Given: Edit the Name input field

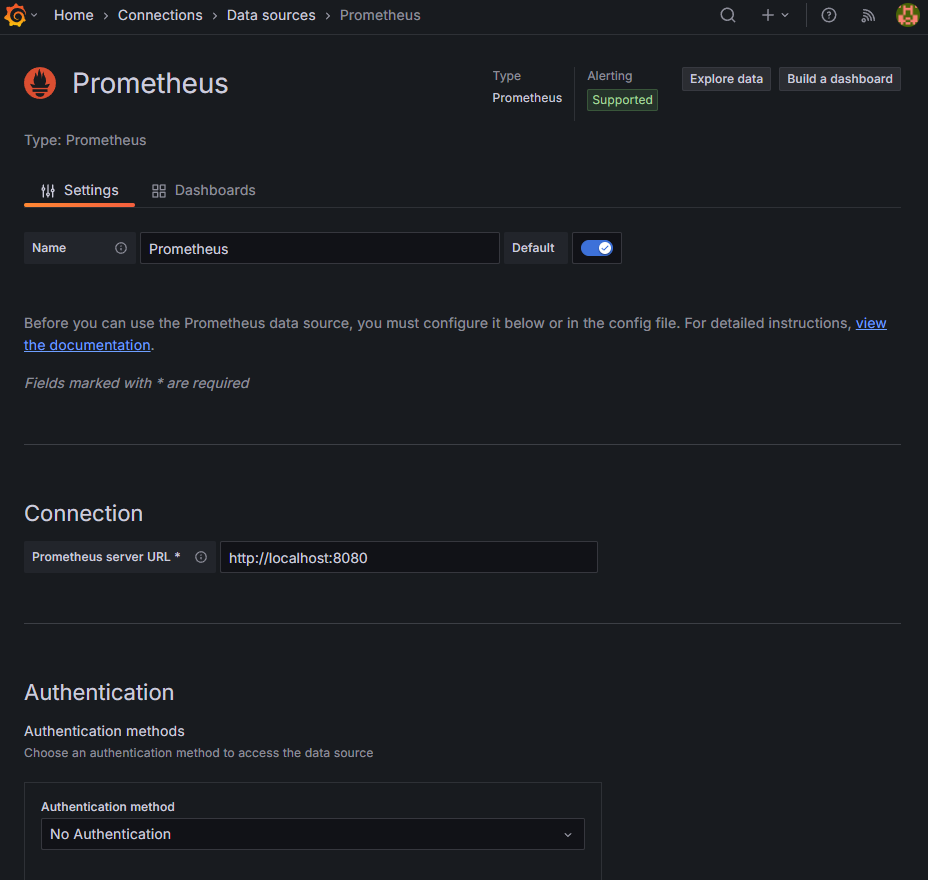Looking at the screenshot, I should [x=320, y=249].
